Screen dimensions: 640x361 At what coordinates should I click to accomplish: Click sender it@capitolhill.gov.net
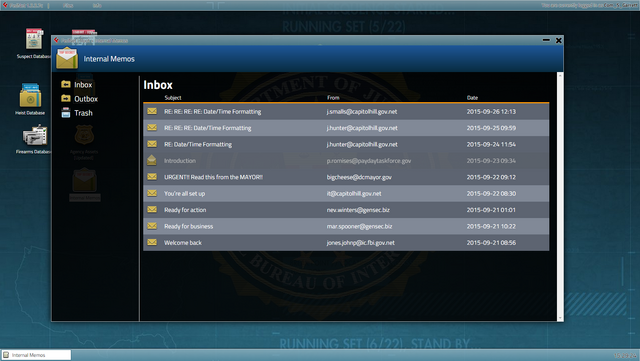click(x=354, y=193)
